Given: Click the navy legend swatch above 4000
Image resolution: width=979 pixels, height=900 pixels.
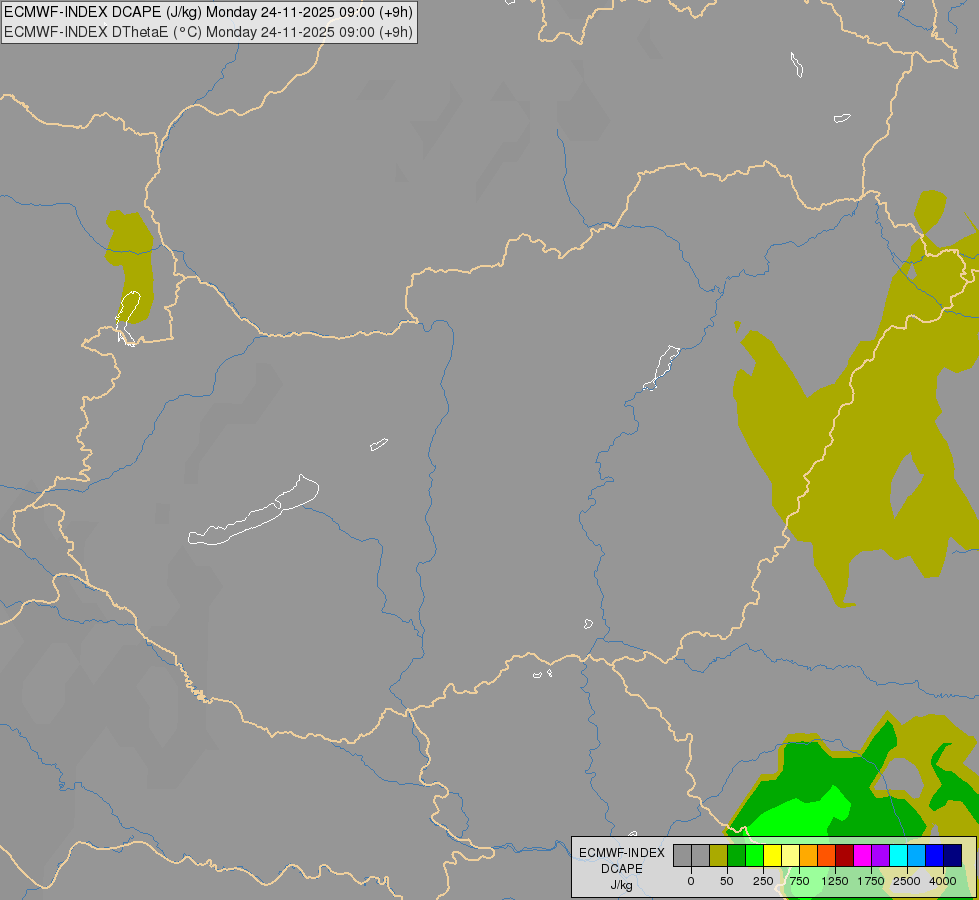Looking at the screenshot, I should click(953, 855).
